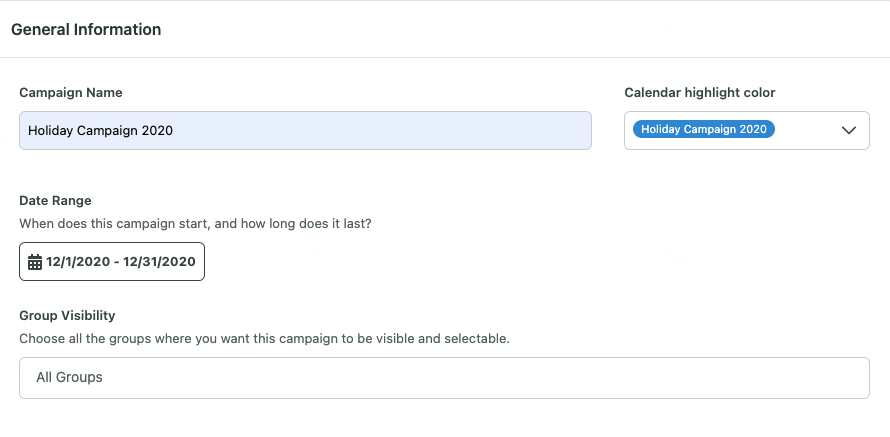Click the Group Visibility label
The height and width of the screenshot is (437, 890).
click(x=67, y=316)
